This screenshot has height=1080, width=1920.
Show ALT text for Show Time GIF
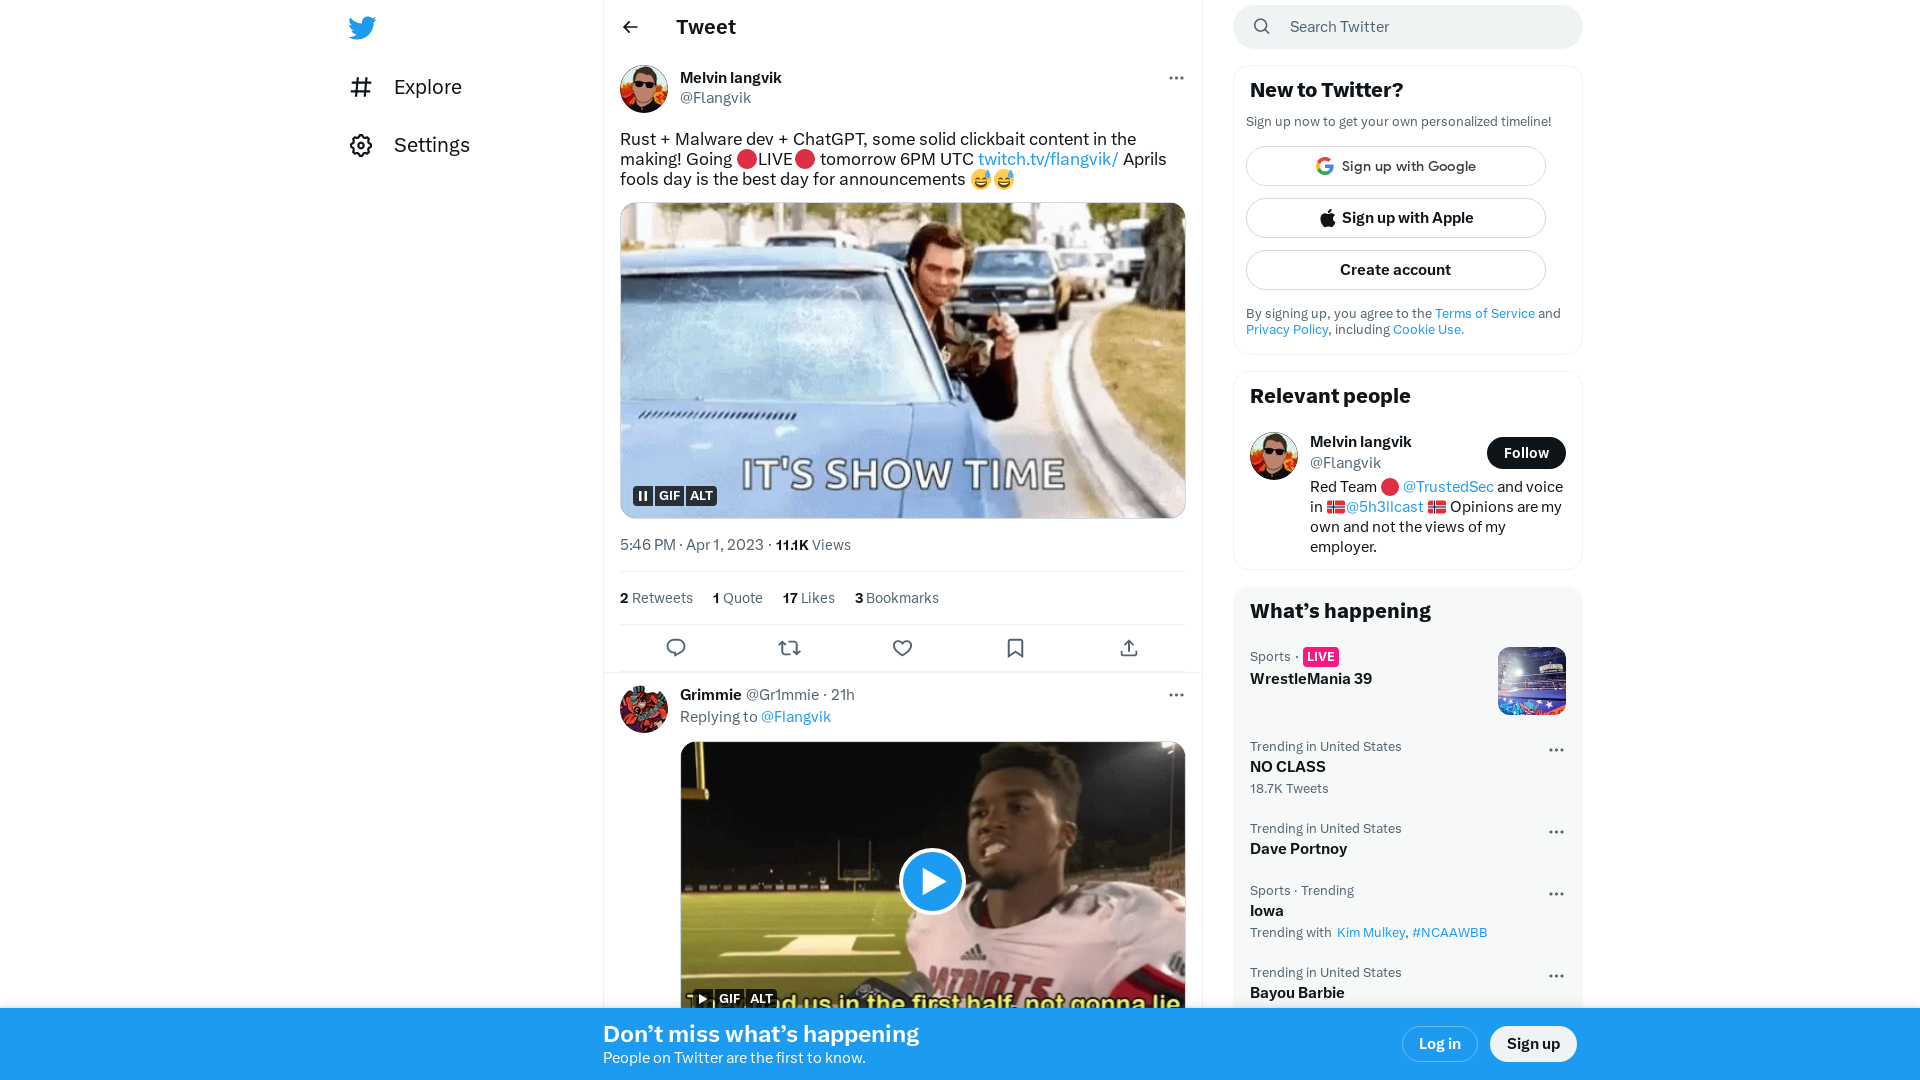click(701, 496)
